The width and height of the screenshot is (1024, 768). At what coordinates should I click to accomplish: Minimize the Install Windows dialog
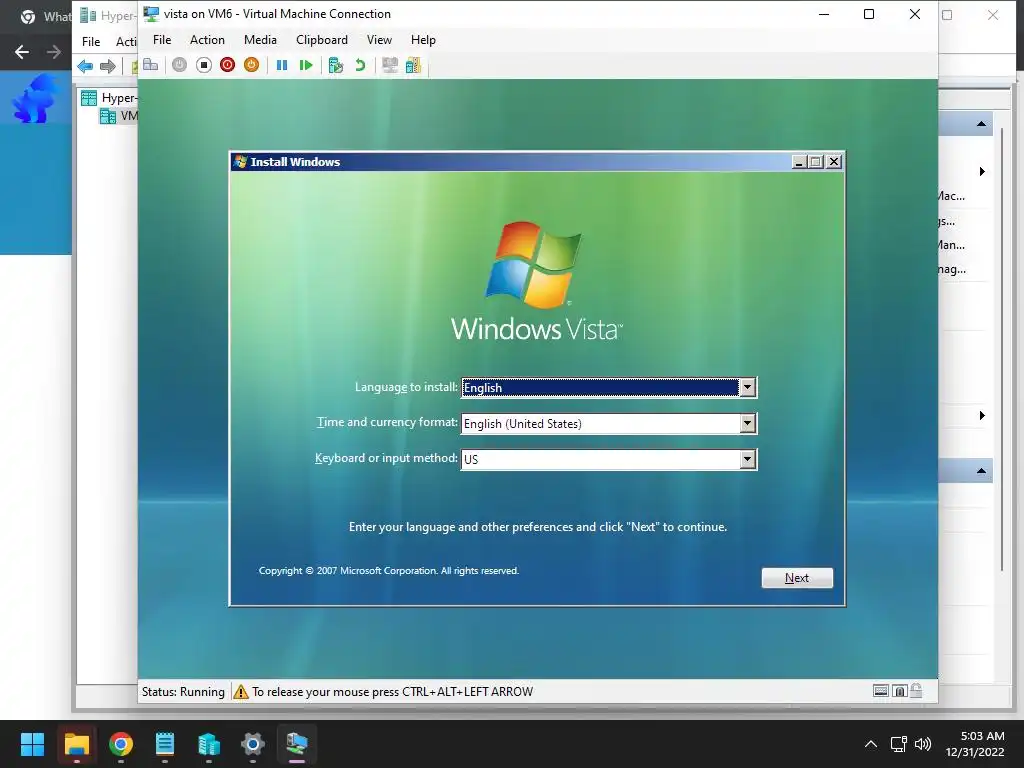click(x=798, y=162)
